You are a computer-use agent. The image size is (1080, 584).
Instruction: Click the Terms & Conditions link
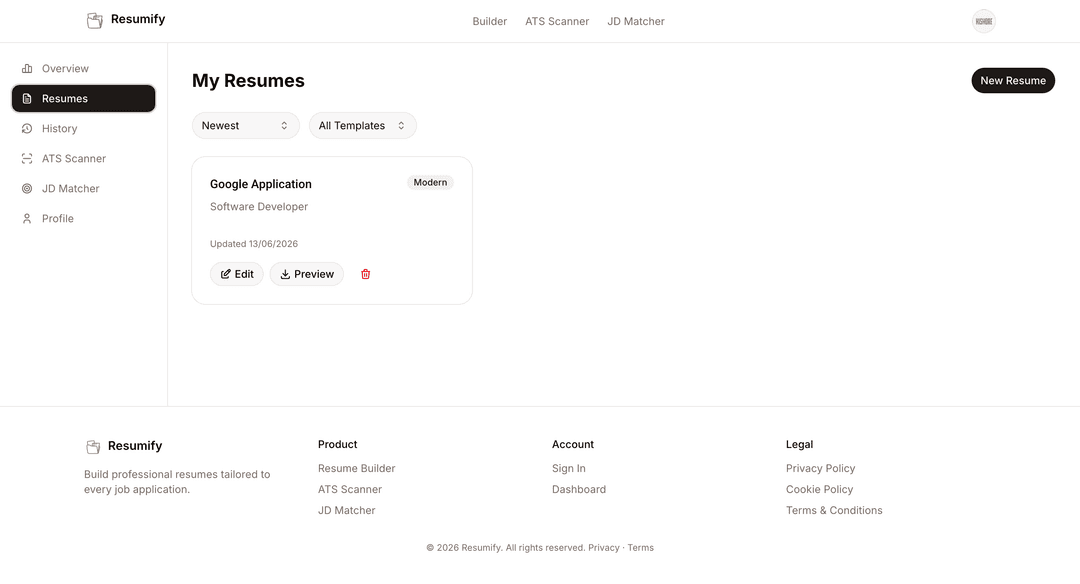coord(834,510)
